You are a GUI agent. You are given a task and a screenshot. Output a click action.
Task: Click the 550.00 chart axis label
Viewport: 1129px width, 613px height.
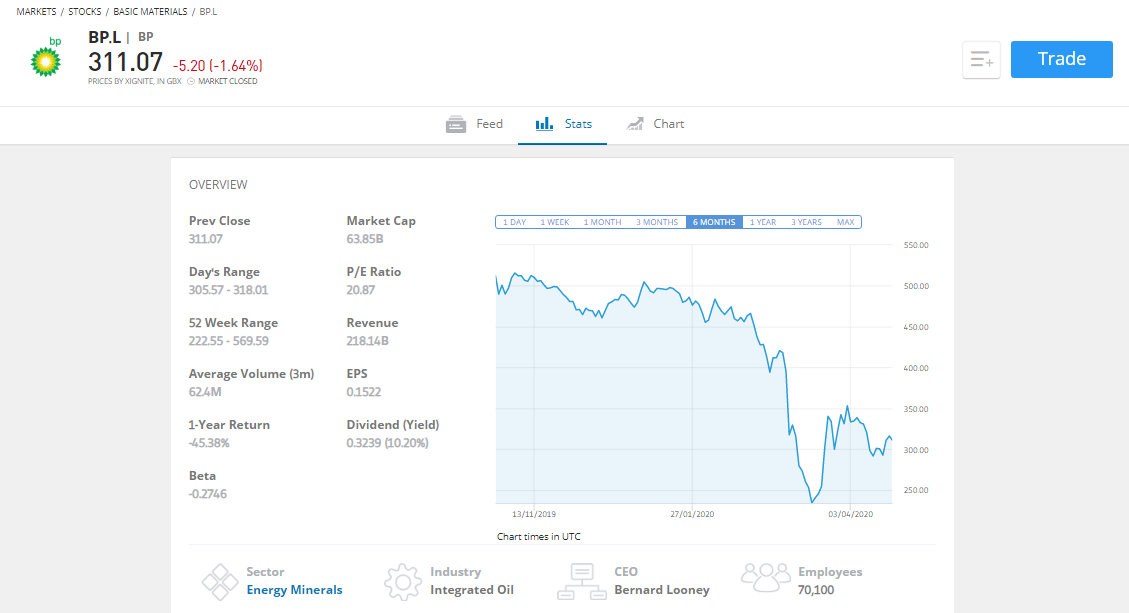[x=916, y=246]
